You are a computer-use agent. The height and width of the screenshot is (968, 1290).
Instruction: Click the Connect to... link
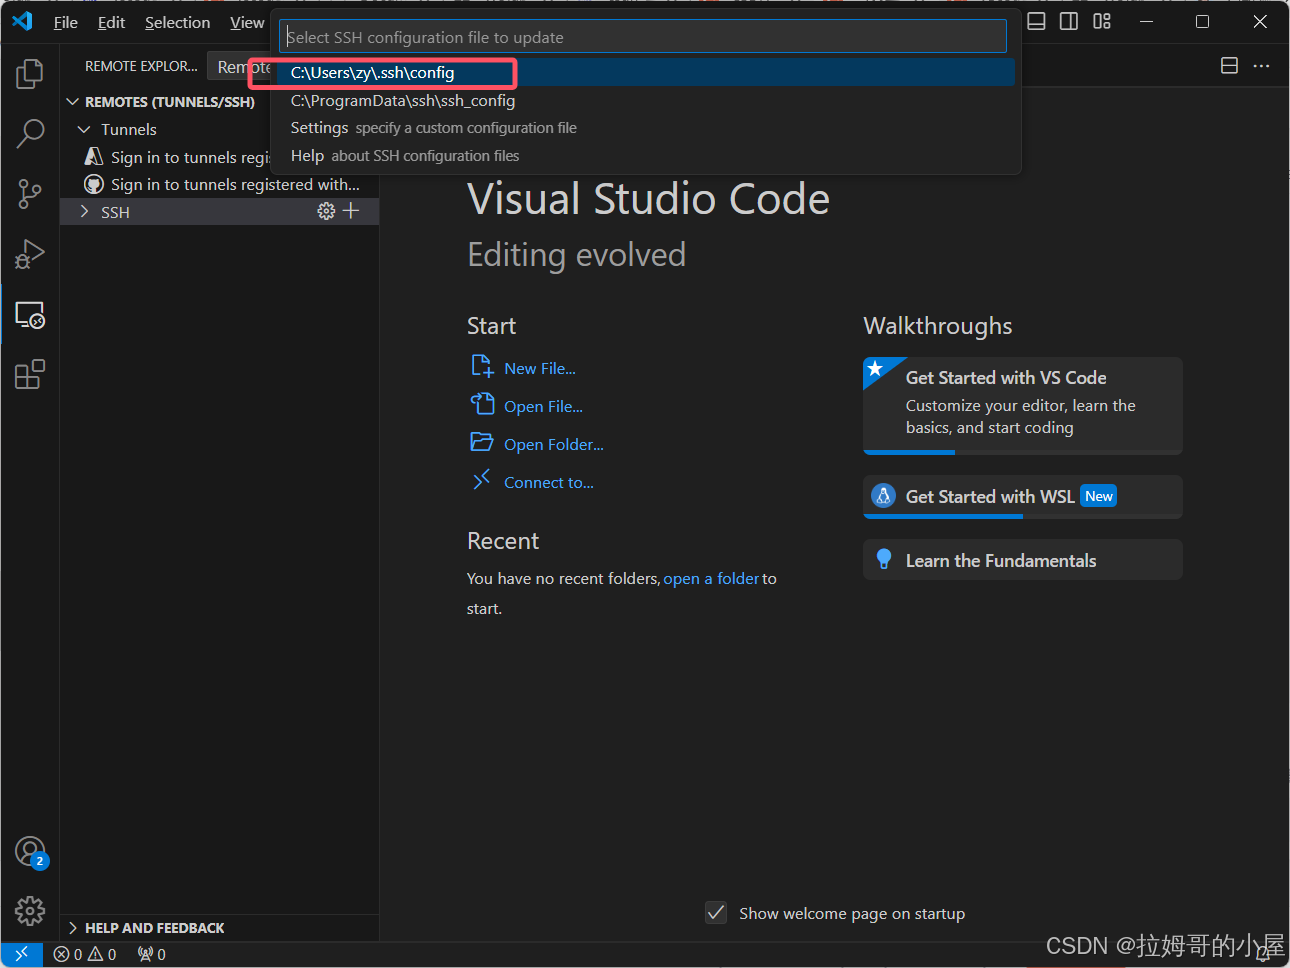click(549, 483)
